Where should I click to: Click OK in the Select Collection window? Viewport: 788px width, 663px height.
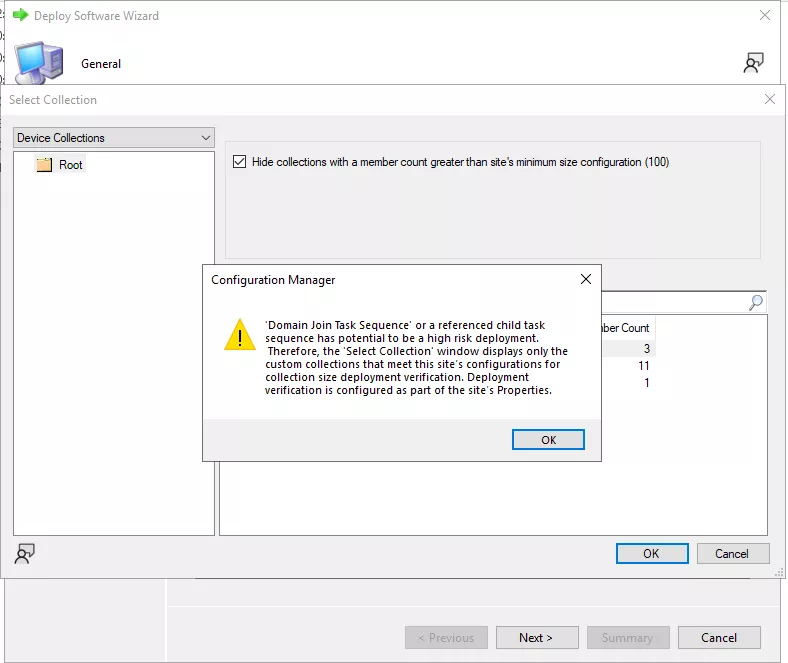[x=652, y=553]
